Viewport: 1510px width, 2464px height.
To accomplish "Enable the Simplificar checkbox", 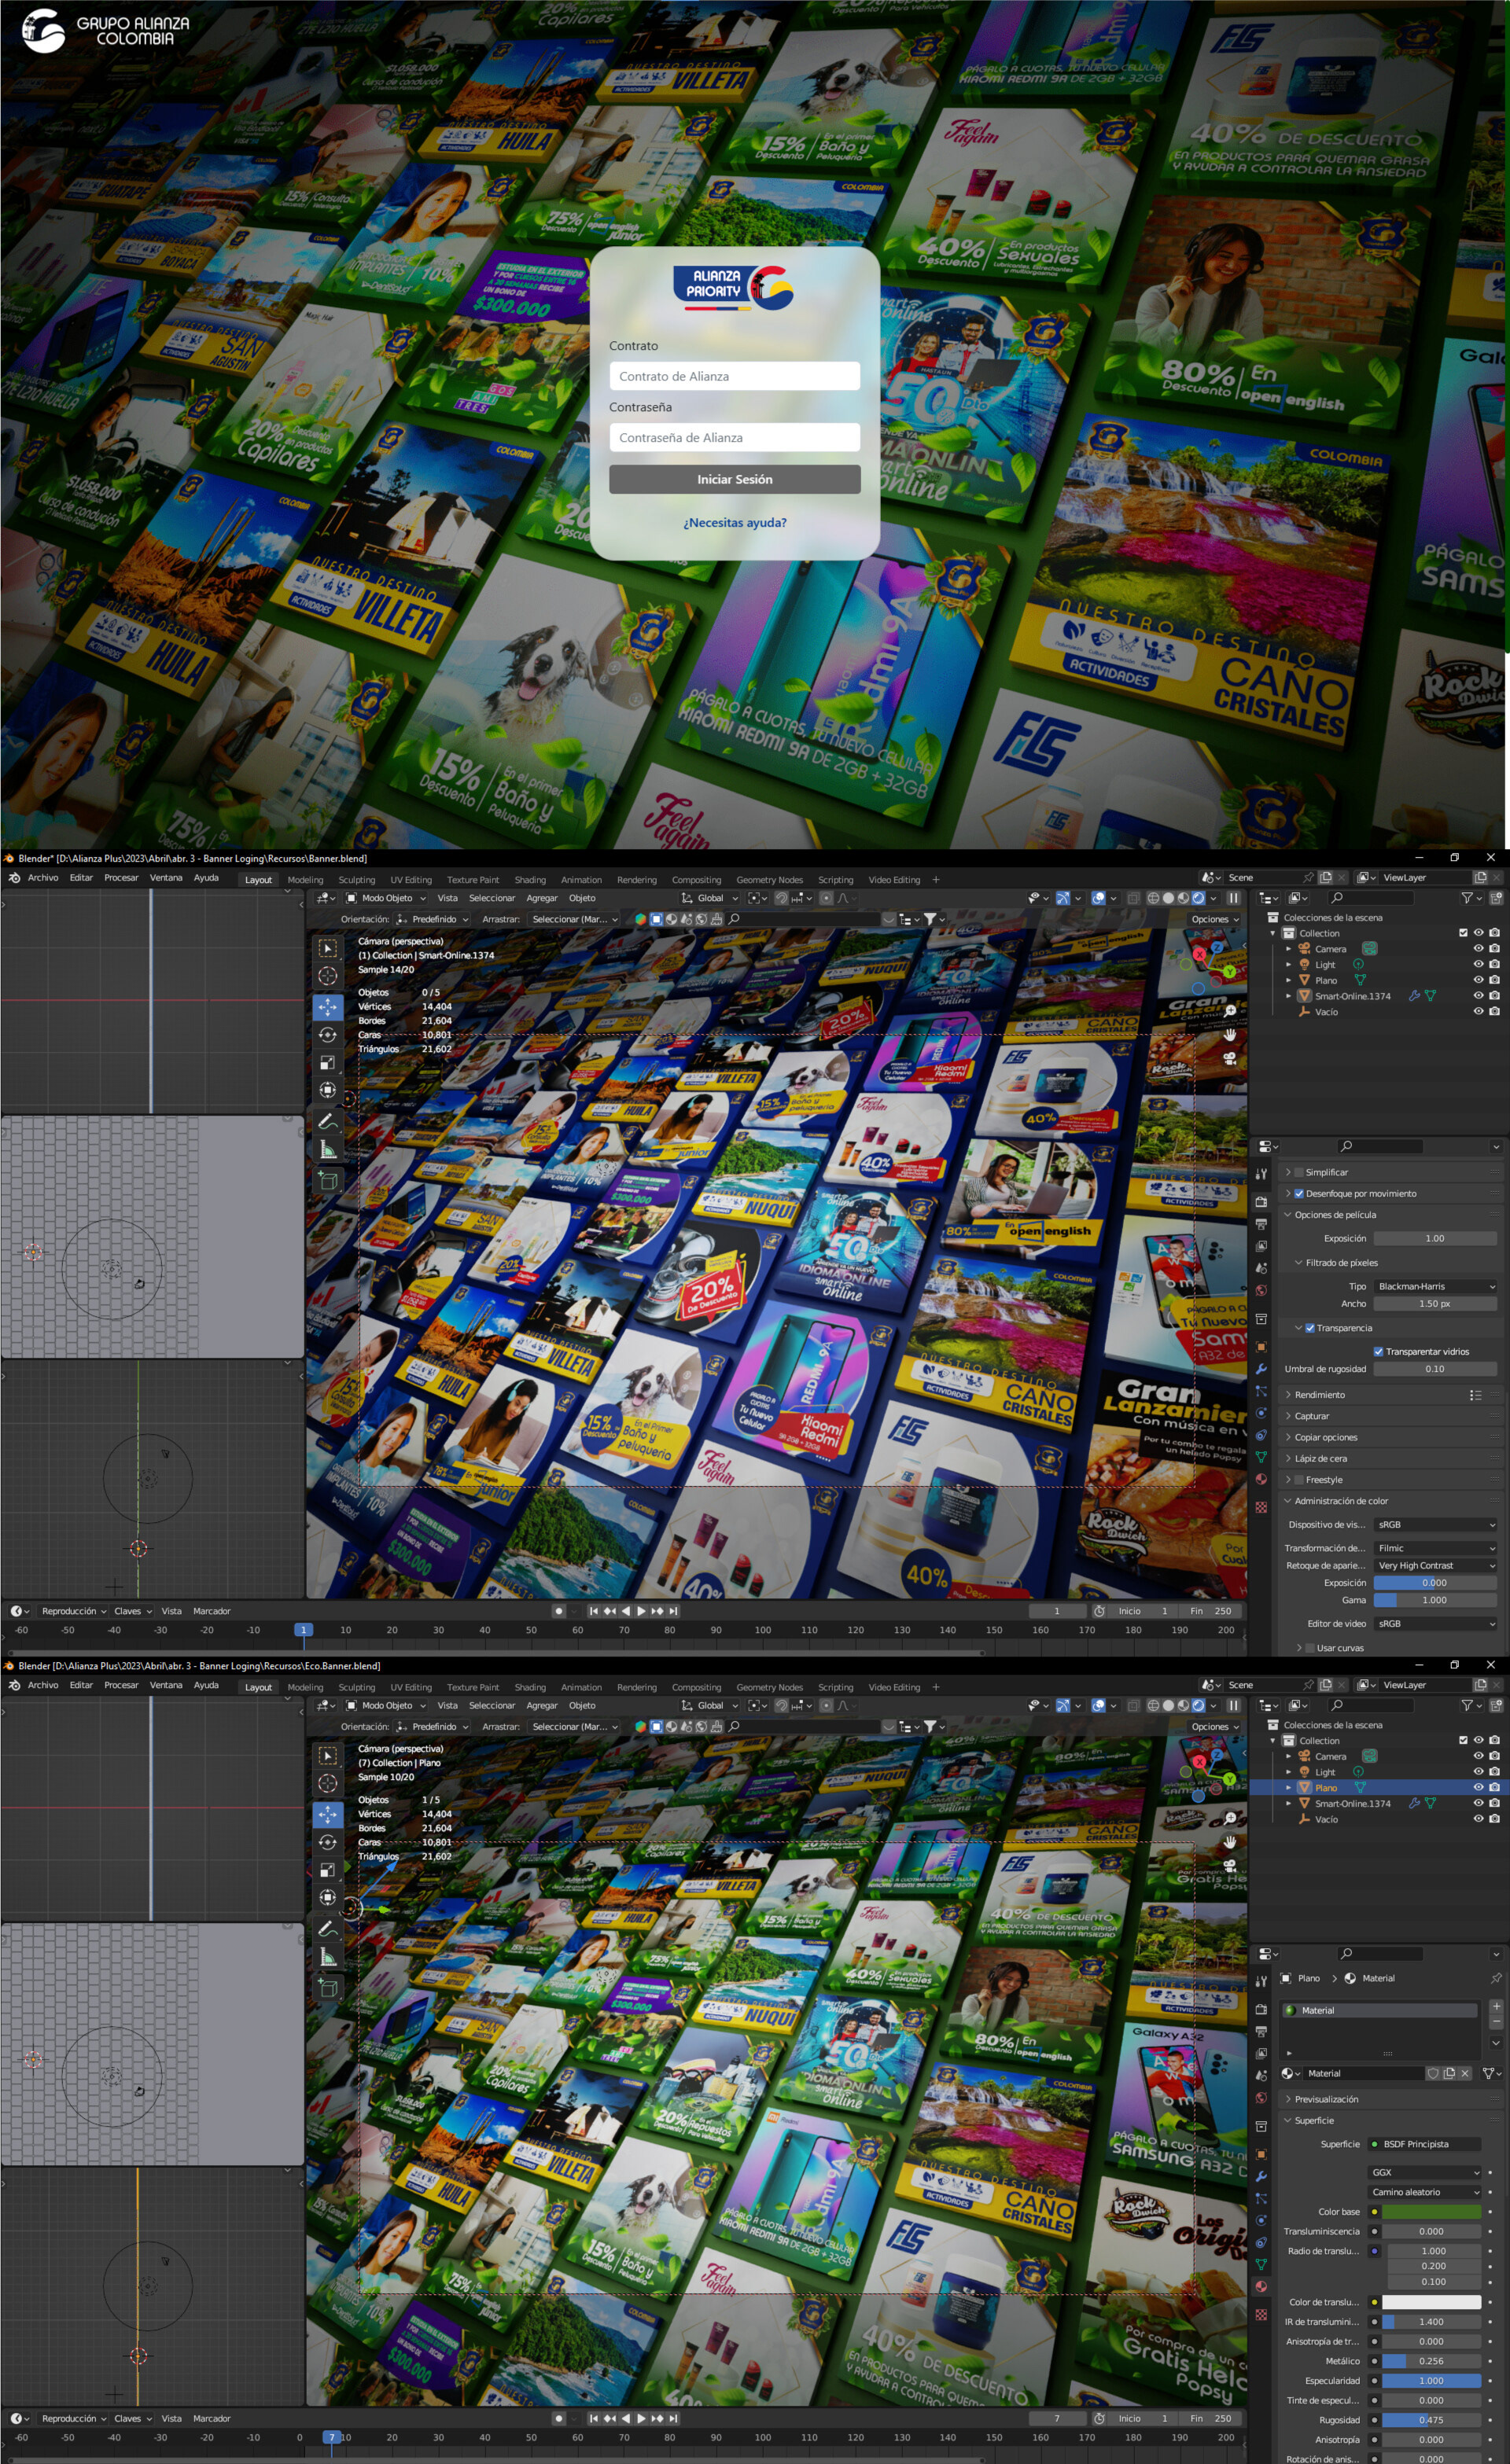I will pyautogui.click(x=1299, y=1172).
